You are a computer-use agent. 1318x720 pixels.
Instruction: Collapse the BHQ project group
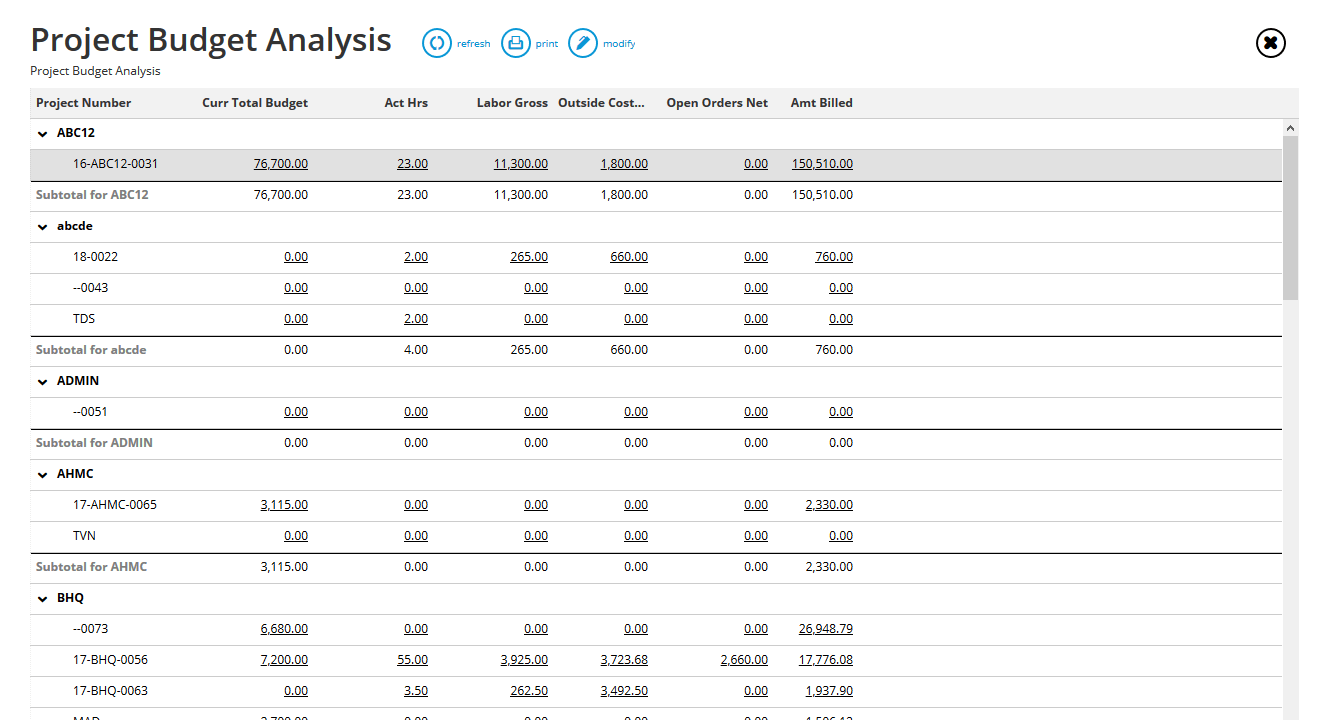tap(42, 597)
